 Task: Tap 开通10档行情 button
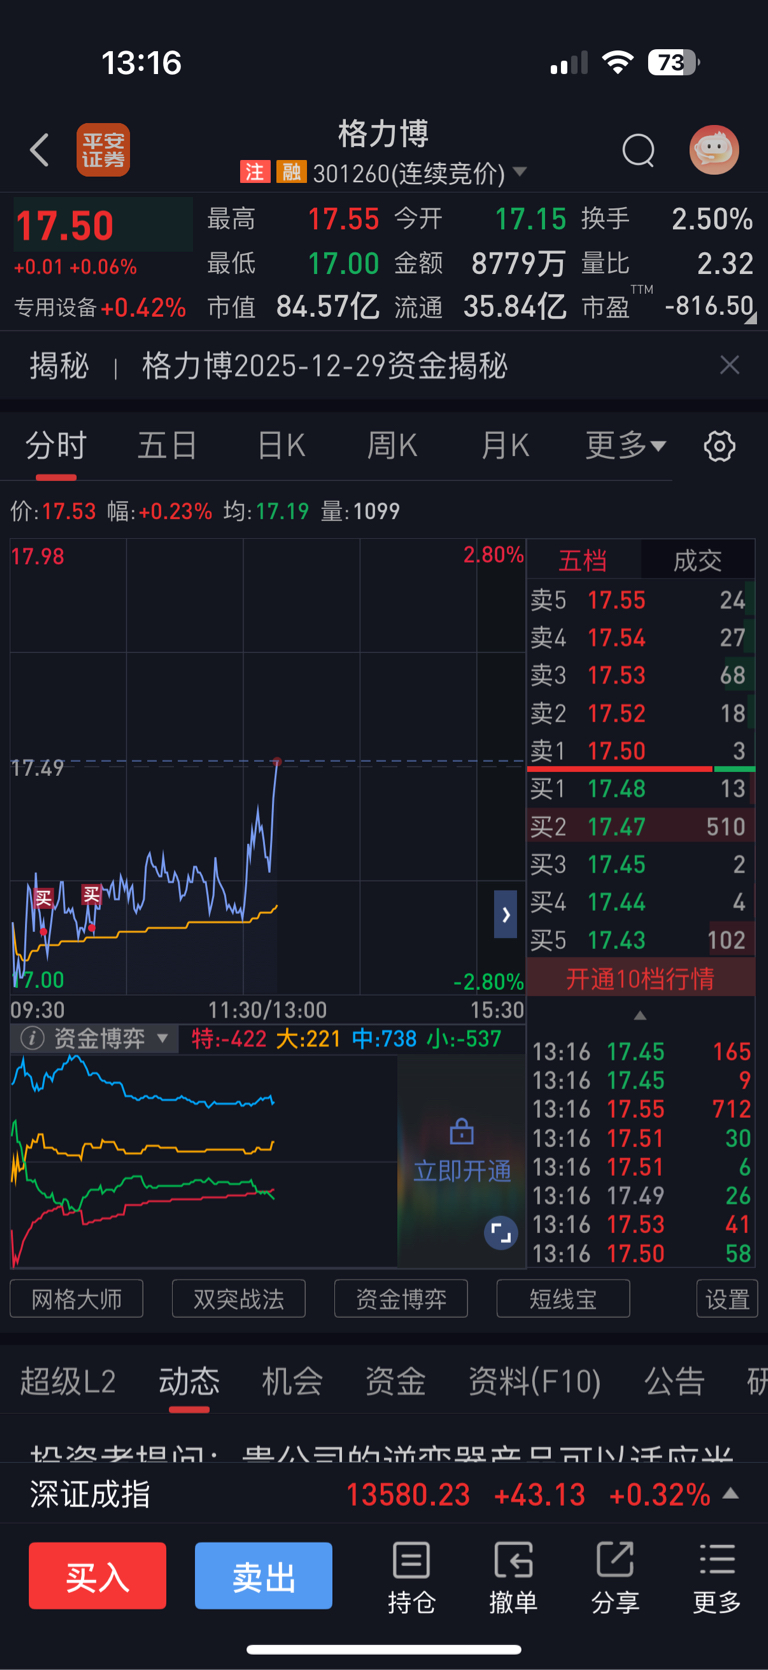pos(641,978)
